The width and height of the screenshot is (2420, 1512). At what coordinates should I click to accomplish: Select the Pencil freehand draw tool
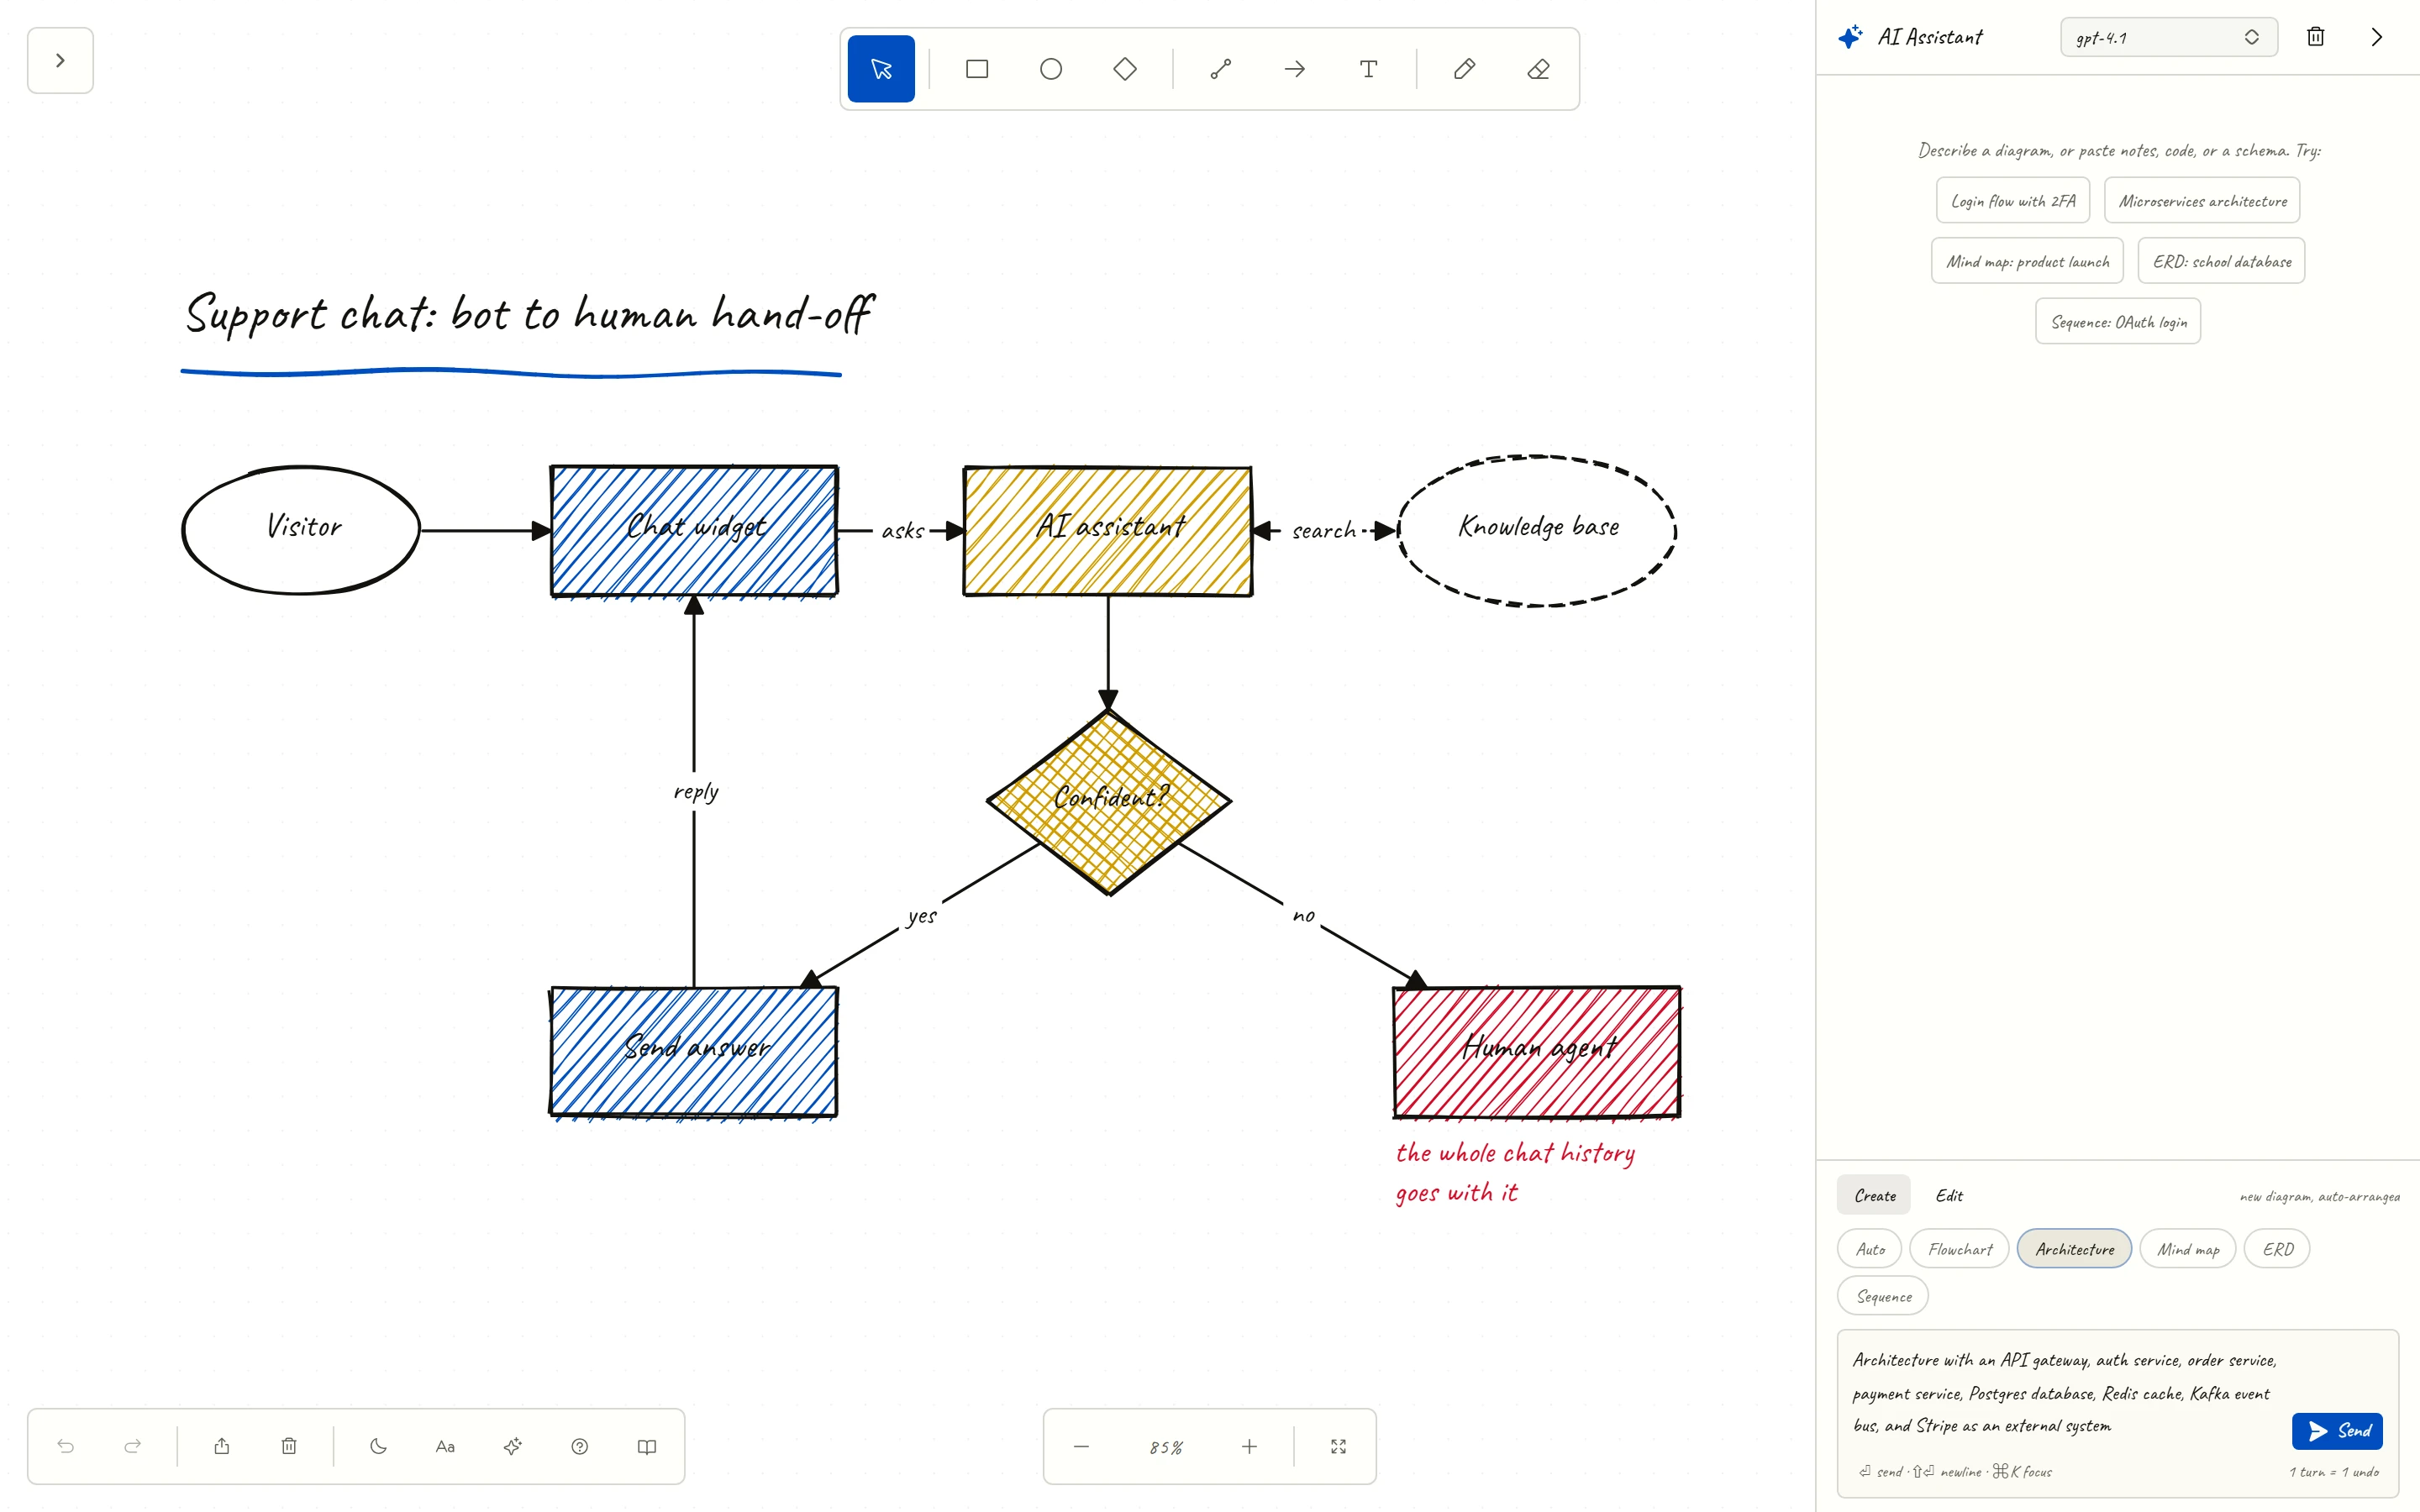coord(1465,69)
